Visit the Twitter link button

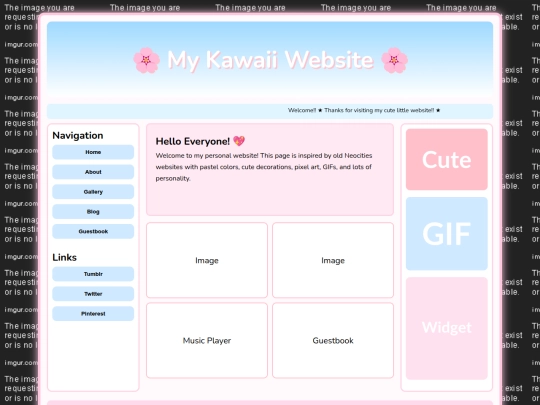pos(93,294)
